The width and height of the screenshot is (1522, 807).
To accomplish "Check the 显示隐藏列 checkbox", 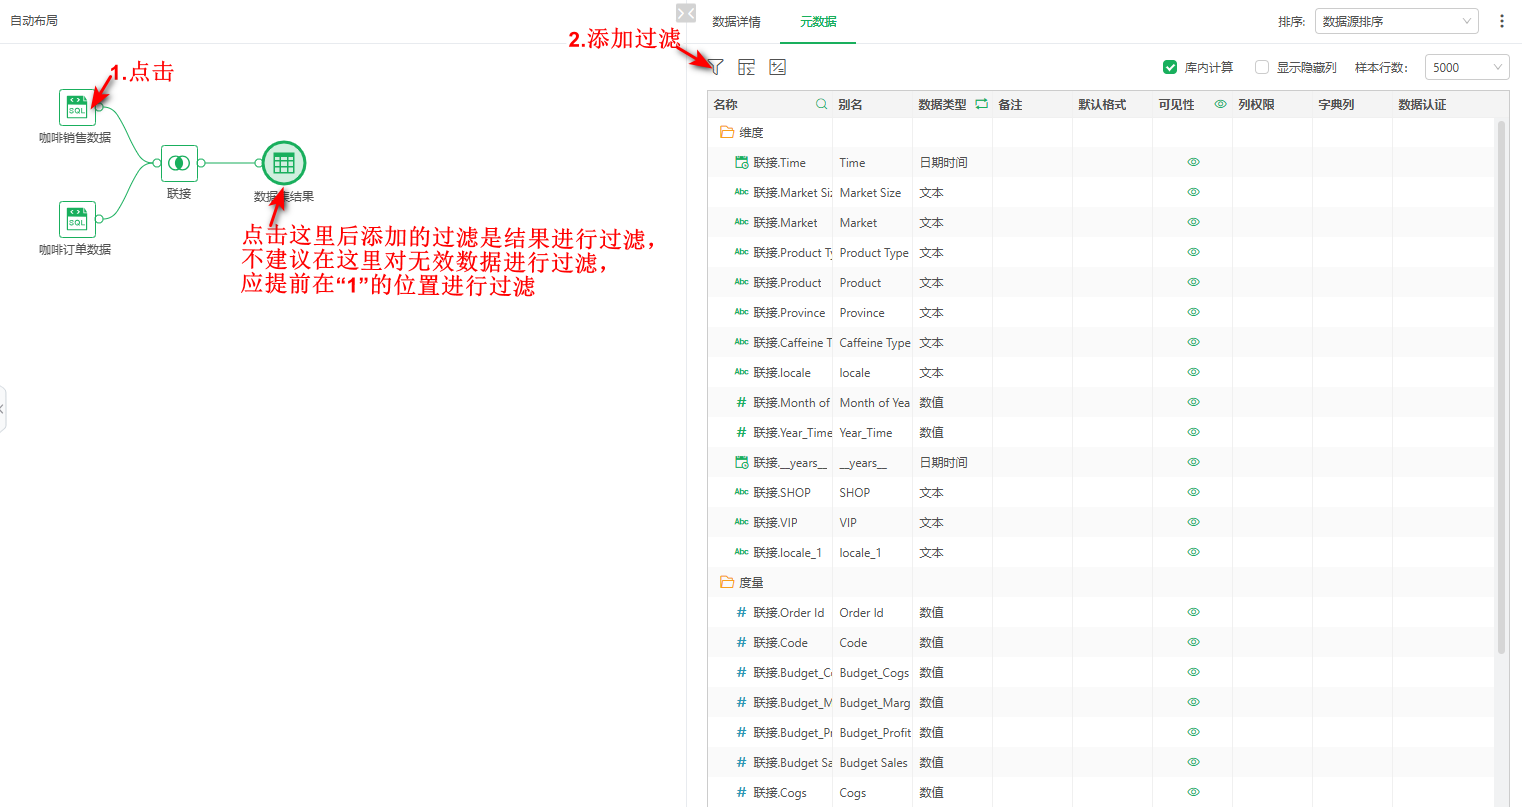I will pyautogui.click(x=1262, y=67).
